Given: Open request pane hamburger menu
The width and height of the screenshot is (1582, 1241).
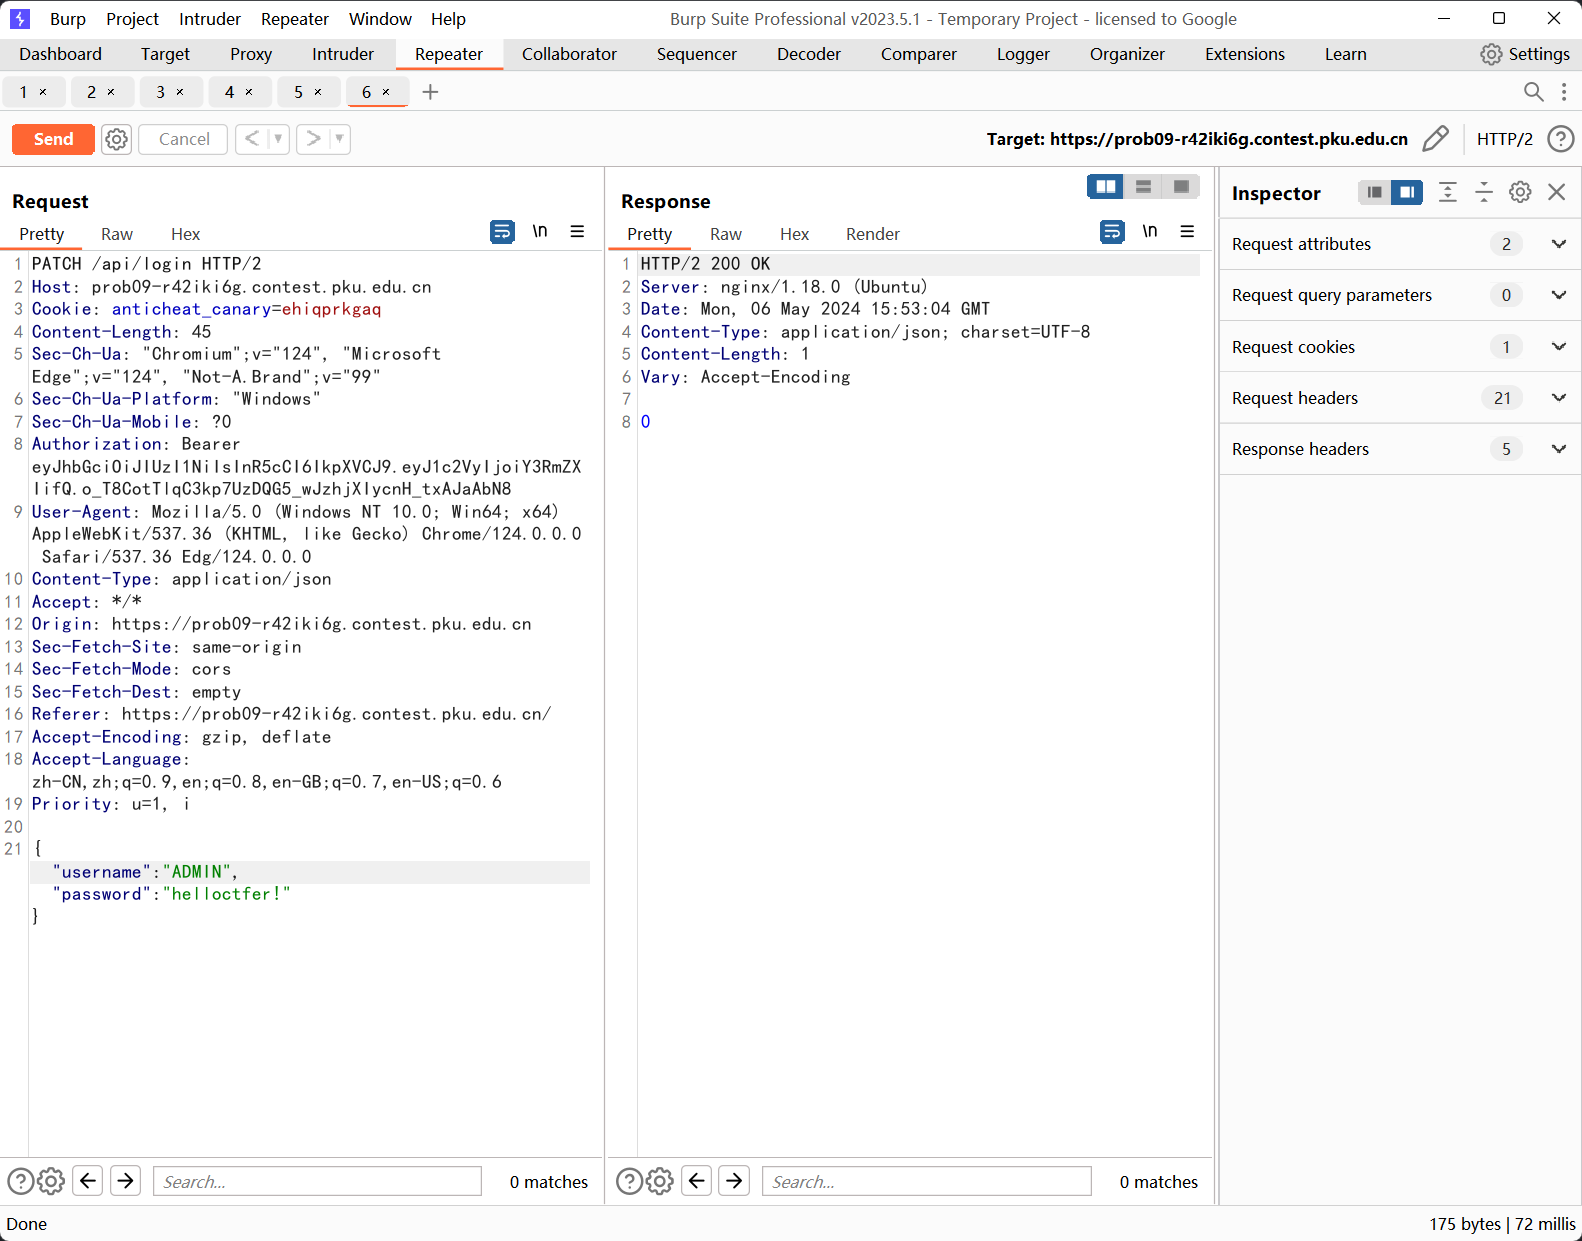Looking at the screenshot, I should (577, 231).
